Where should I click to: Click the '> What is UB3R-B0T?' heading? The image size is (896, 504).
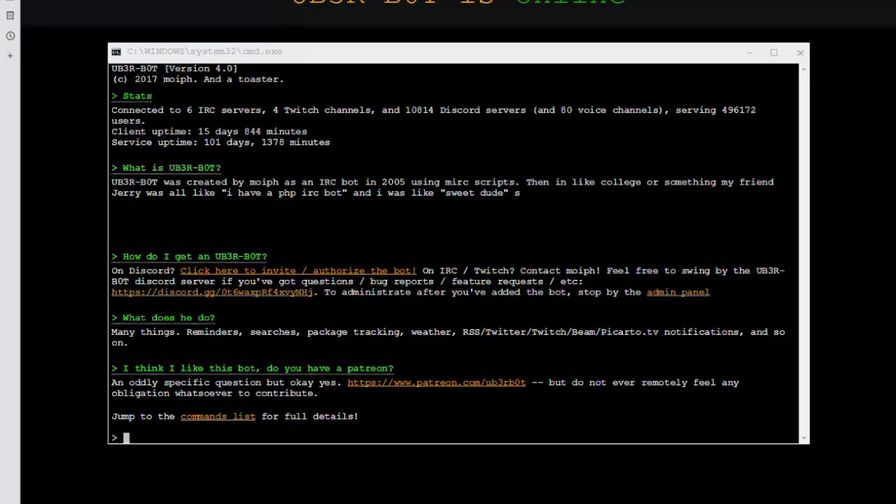(166, 168)
